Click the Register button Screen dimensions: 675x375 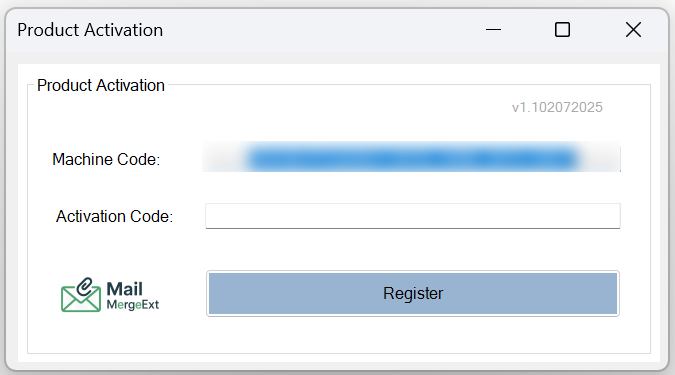click(413, 294)
